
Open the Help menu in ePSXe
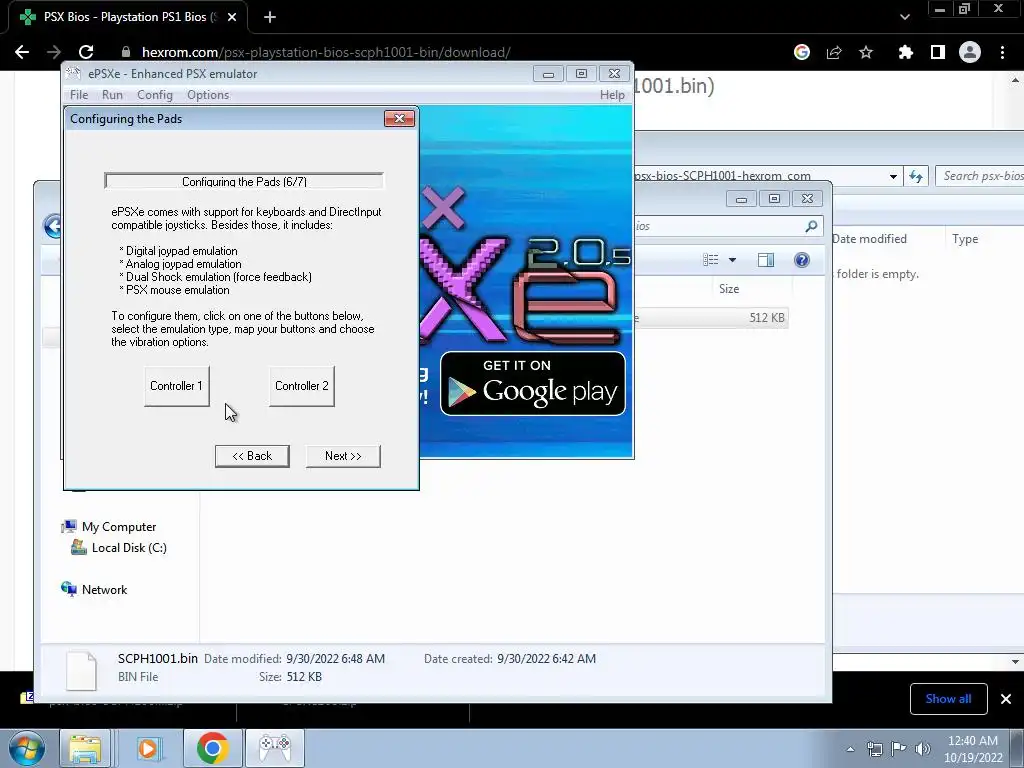tap(612, 95)
